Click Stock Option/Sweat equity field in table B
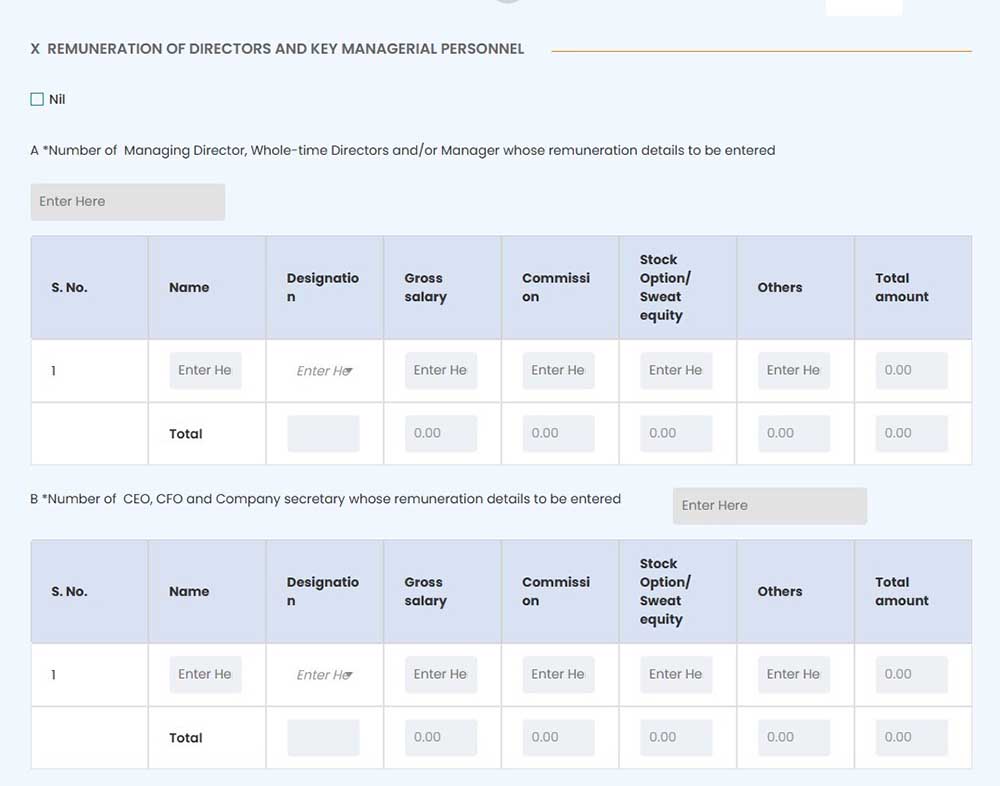This screenshot has height=786, width=1000. pyautogui.click(x=676, y=674)
